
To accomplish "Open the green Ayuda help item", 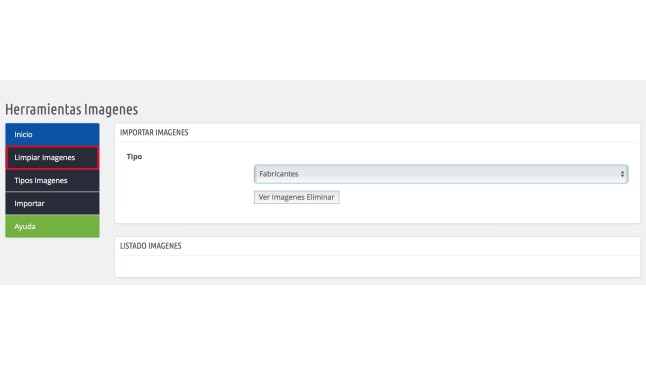I will tap(52, 226).
